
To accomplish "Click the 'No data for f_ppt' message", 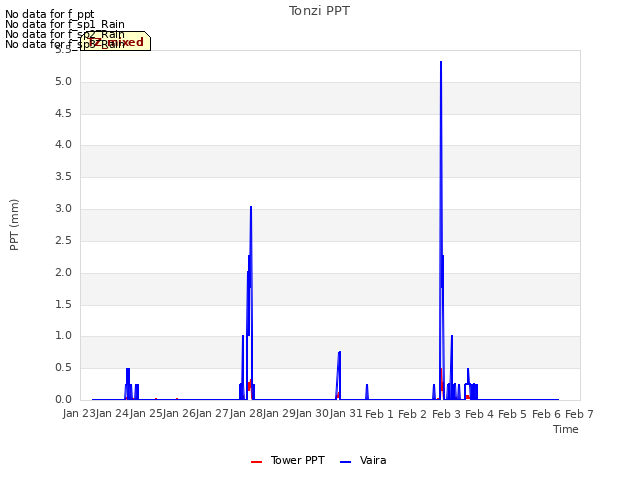I will coord(50,14).
